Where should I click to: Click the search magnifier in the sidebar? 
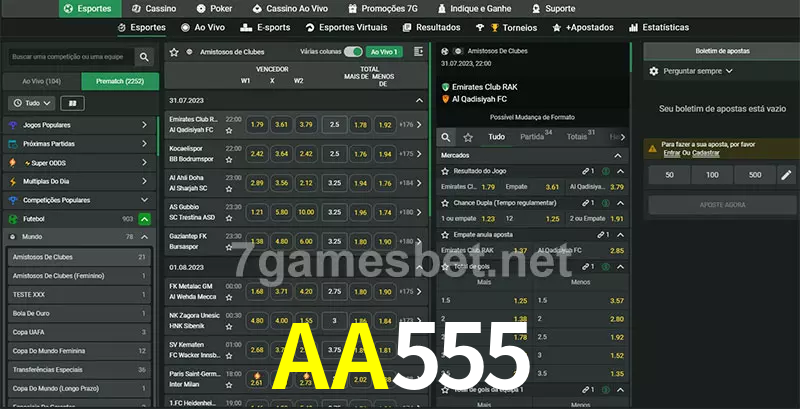[145, 58]
